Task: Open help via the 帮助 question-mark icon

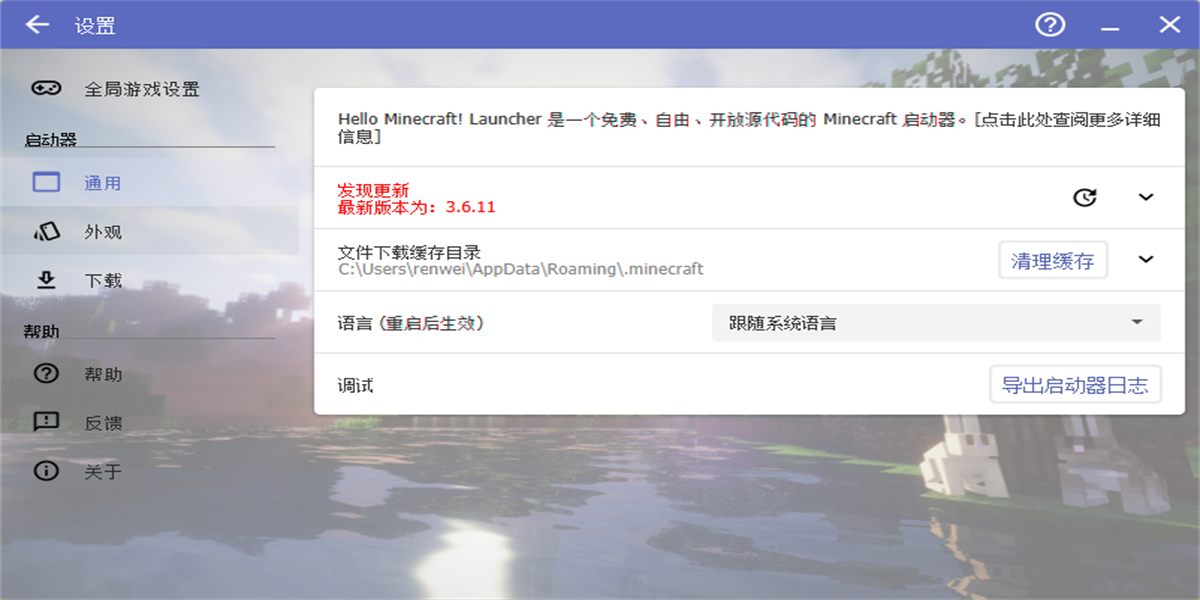Action: click(45, 373)
